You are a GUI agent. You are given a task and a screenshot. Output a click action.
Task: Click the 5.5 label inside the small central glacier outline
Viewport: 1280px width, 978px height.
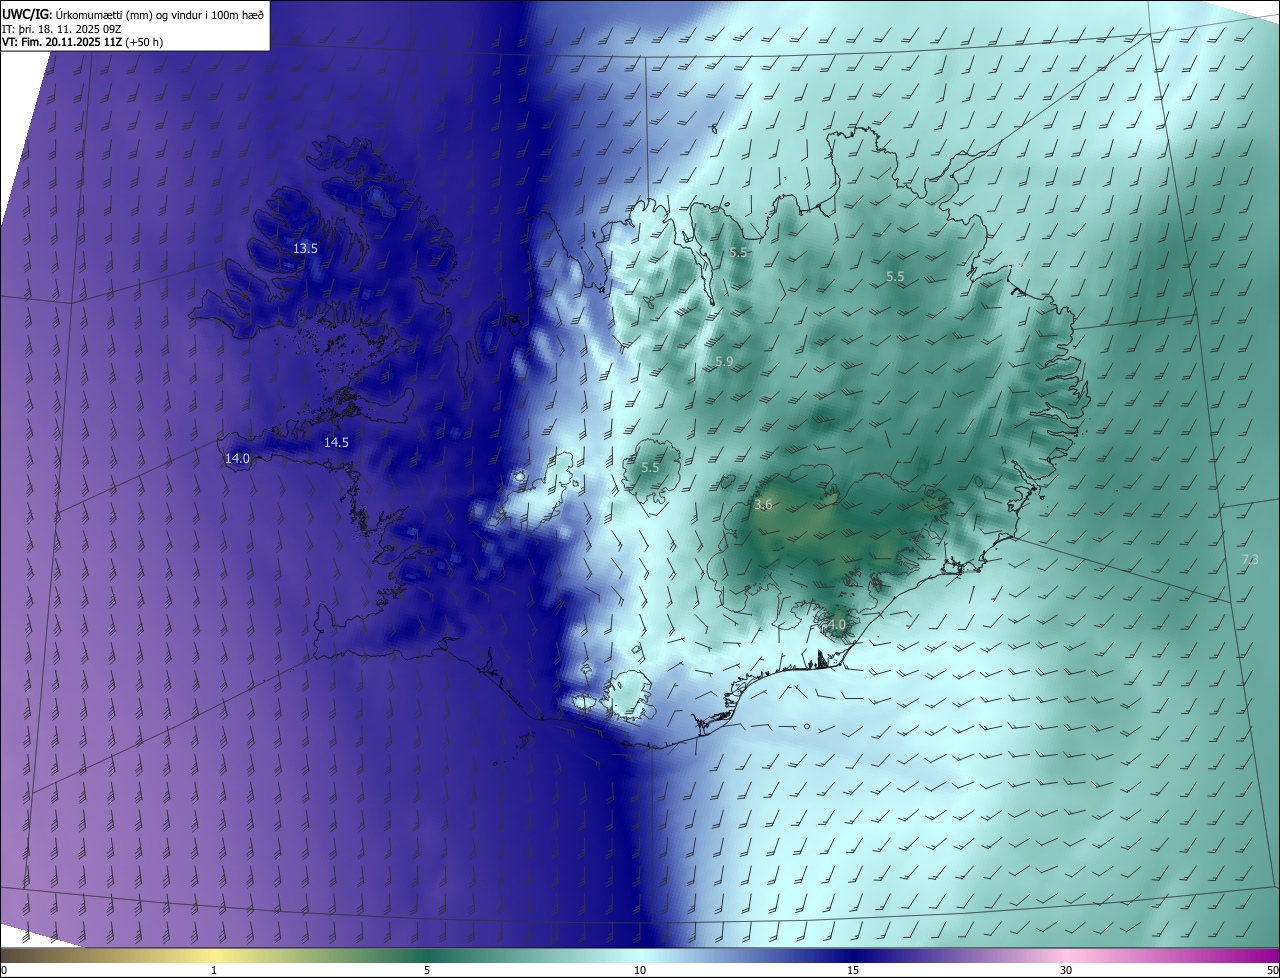pyautogui.click(x=650, y=467)
